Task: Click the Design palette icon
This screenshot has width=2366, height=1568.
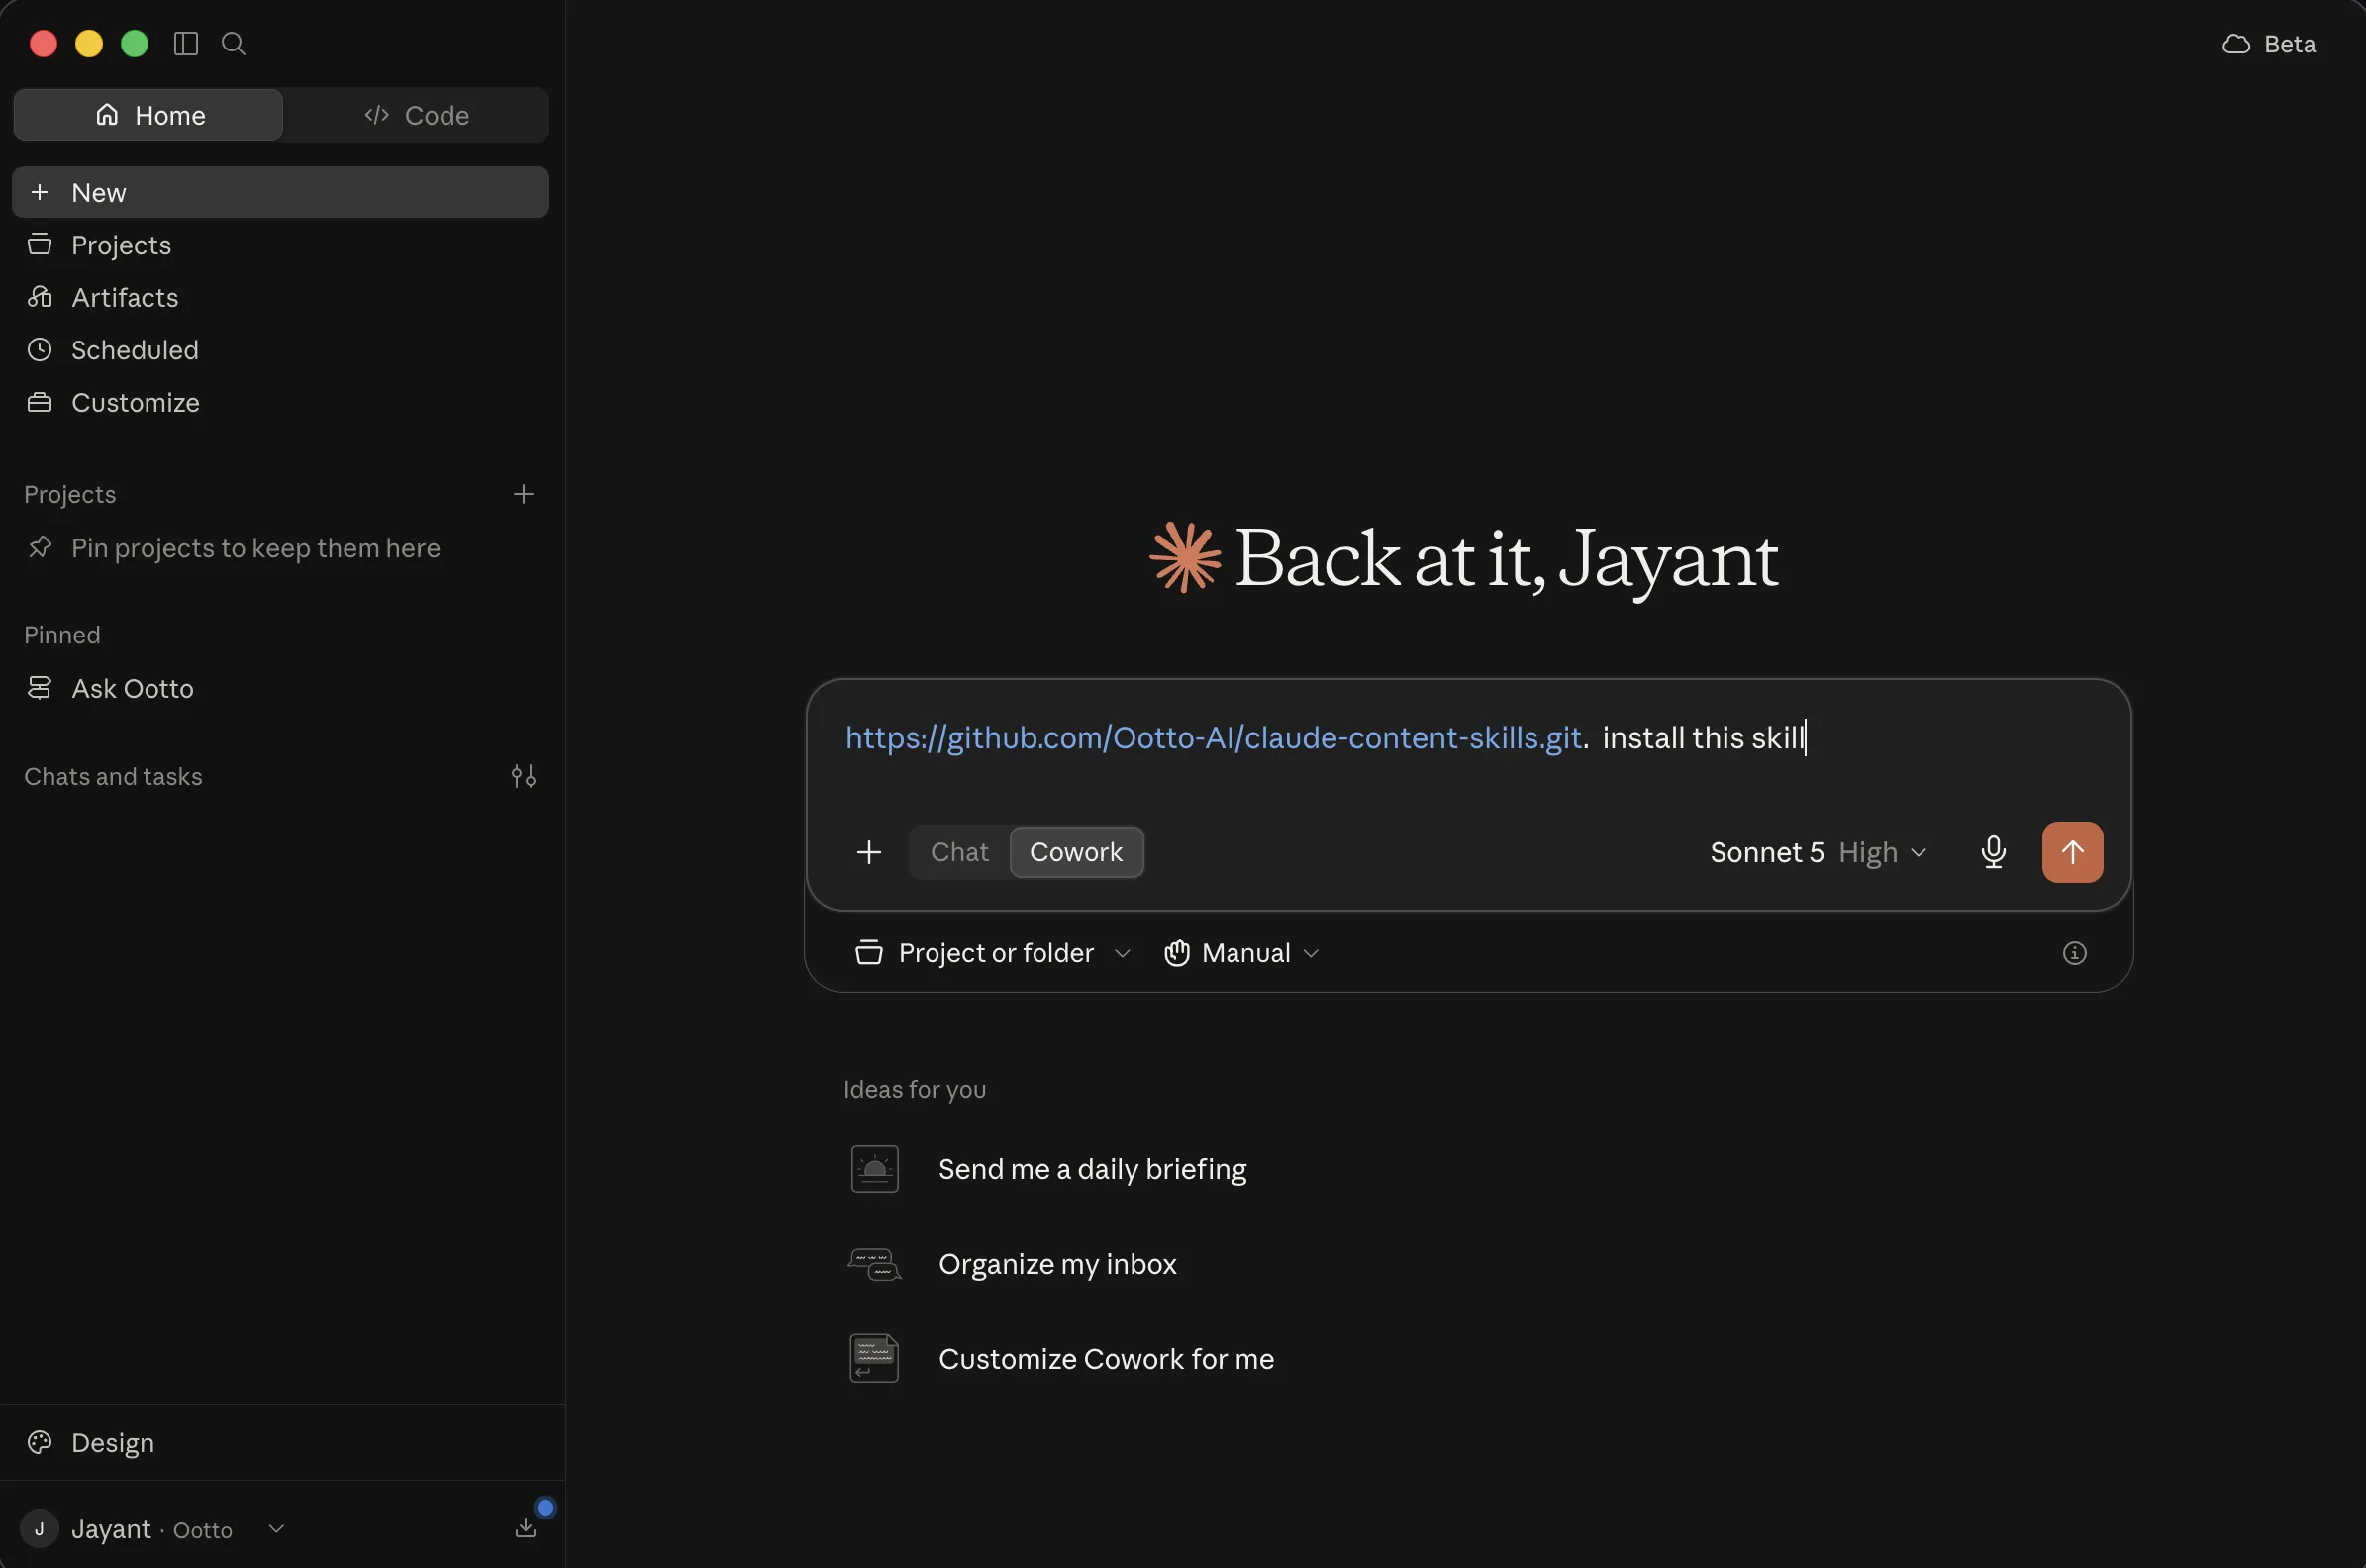Action: click(40, 1442)
